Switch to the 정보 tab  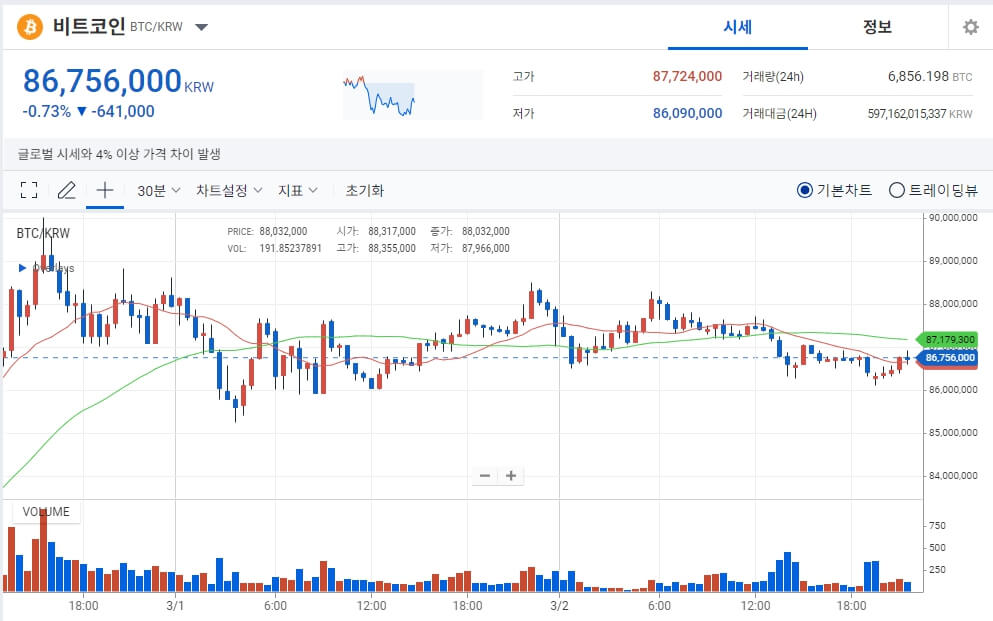click(878, 27)
